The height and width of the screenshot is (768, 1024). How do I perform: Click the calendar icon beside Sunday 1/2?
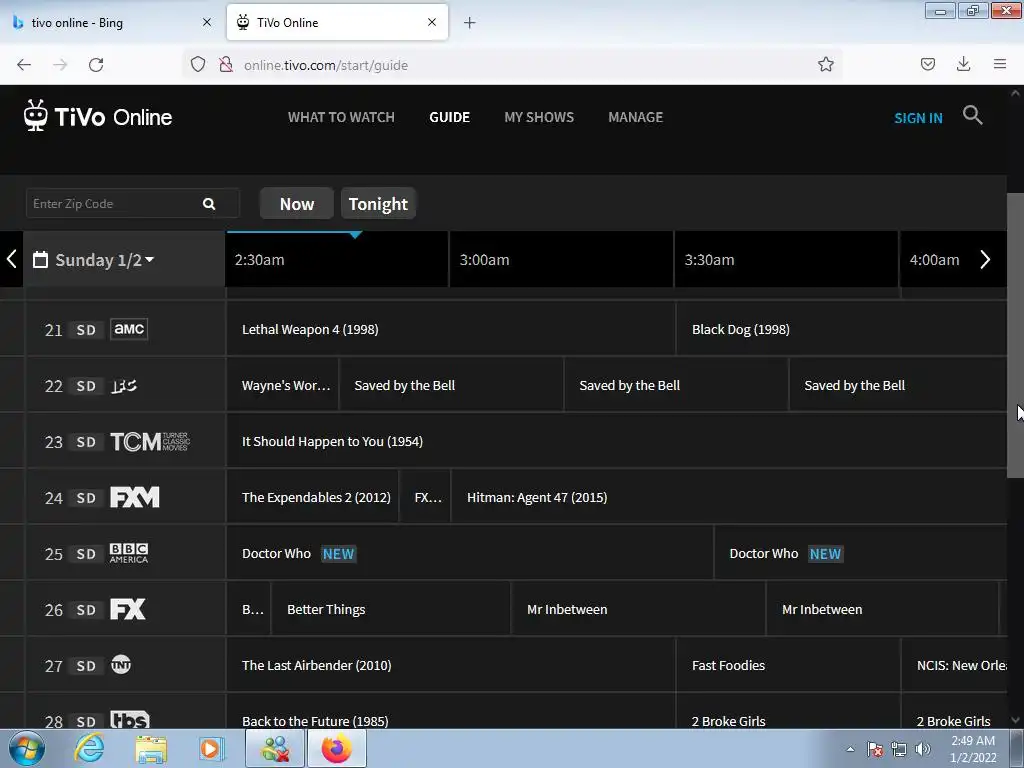click(40, 259)
